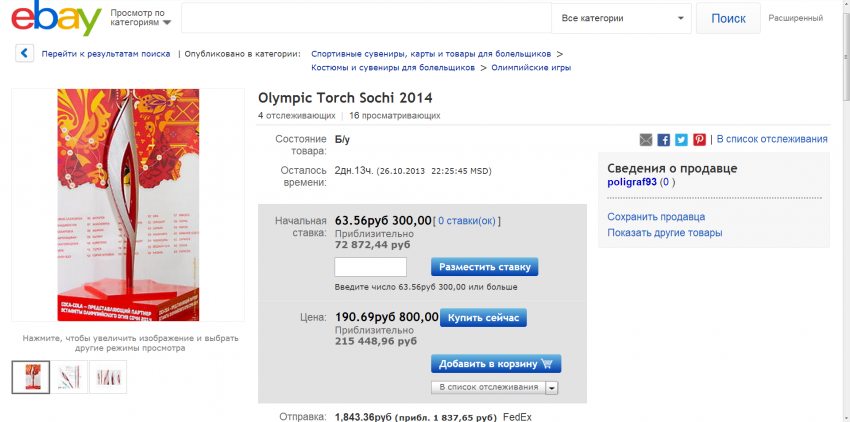The width and height of the screenshot is (850, 422).
Task: Pin listing on Pinterest
Action: point(699,140)
